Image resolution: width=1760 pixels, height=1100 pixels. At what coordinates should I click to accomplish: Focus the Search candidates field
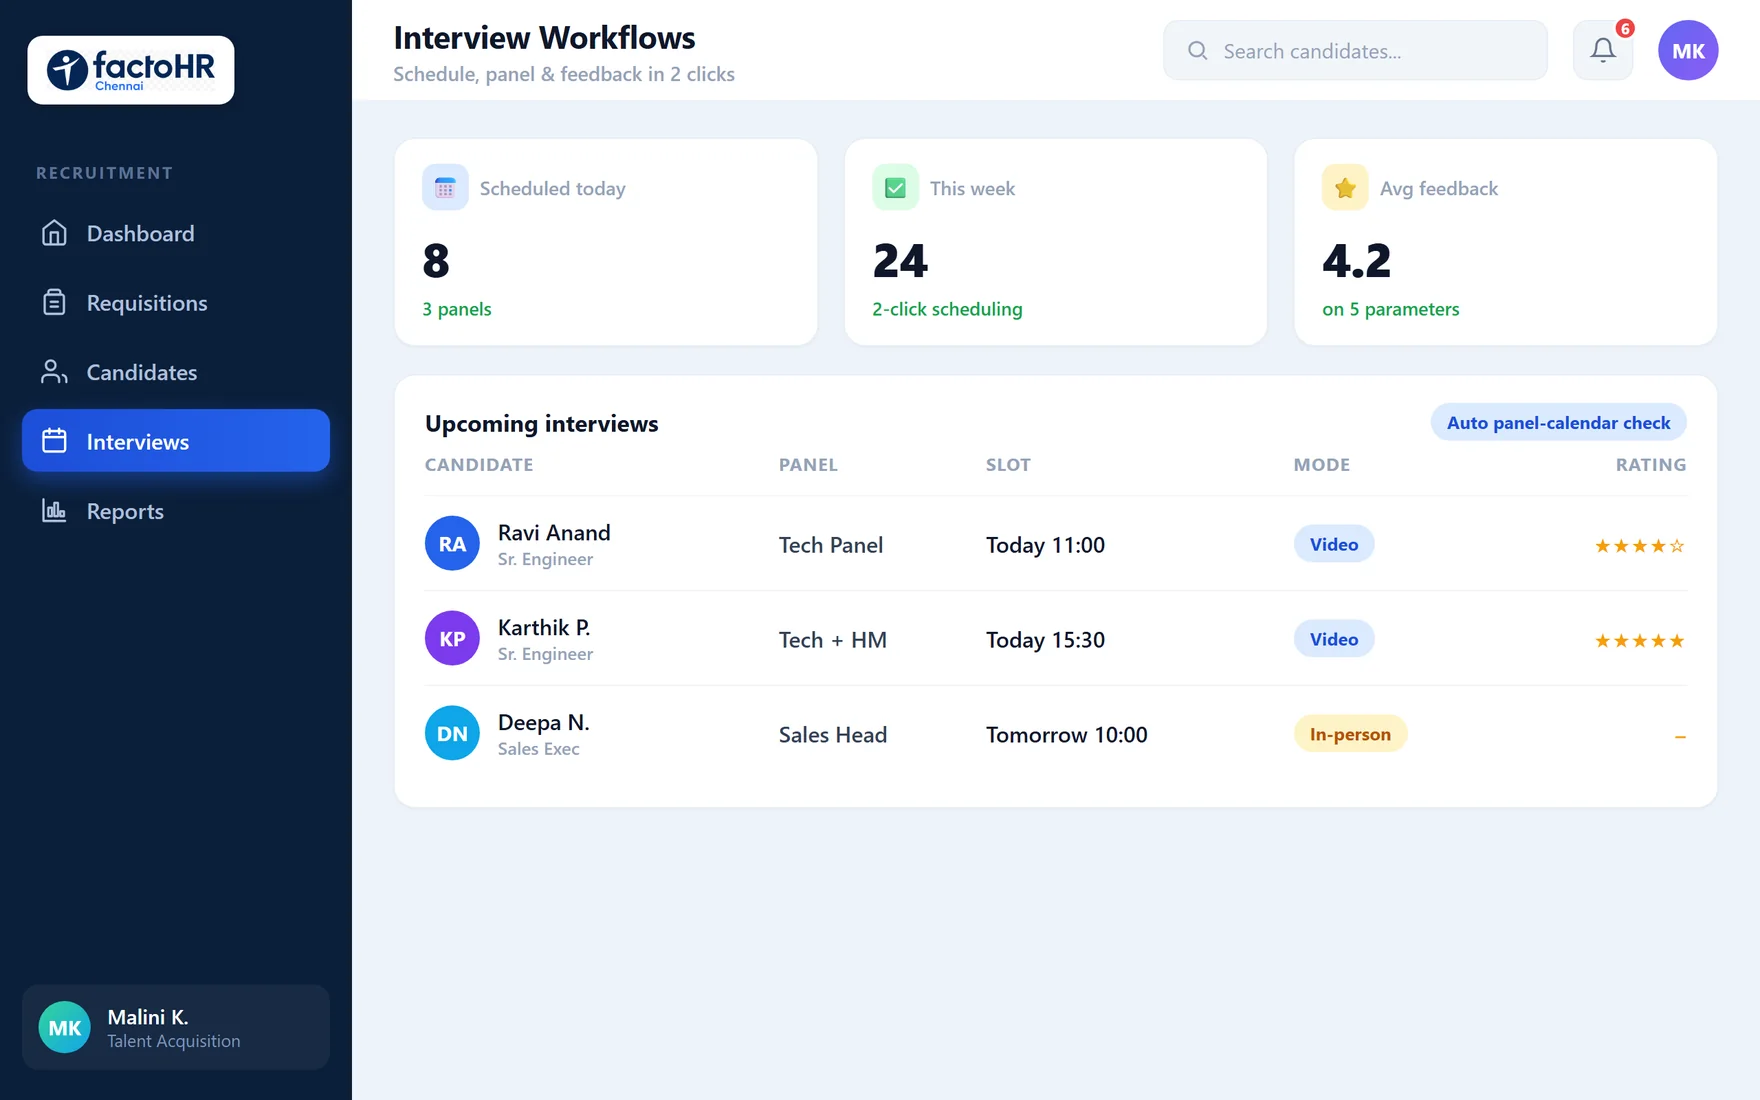[1355, 51]
